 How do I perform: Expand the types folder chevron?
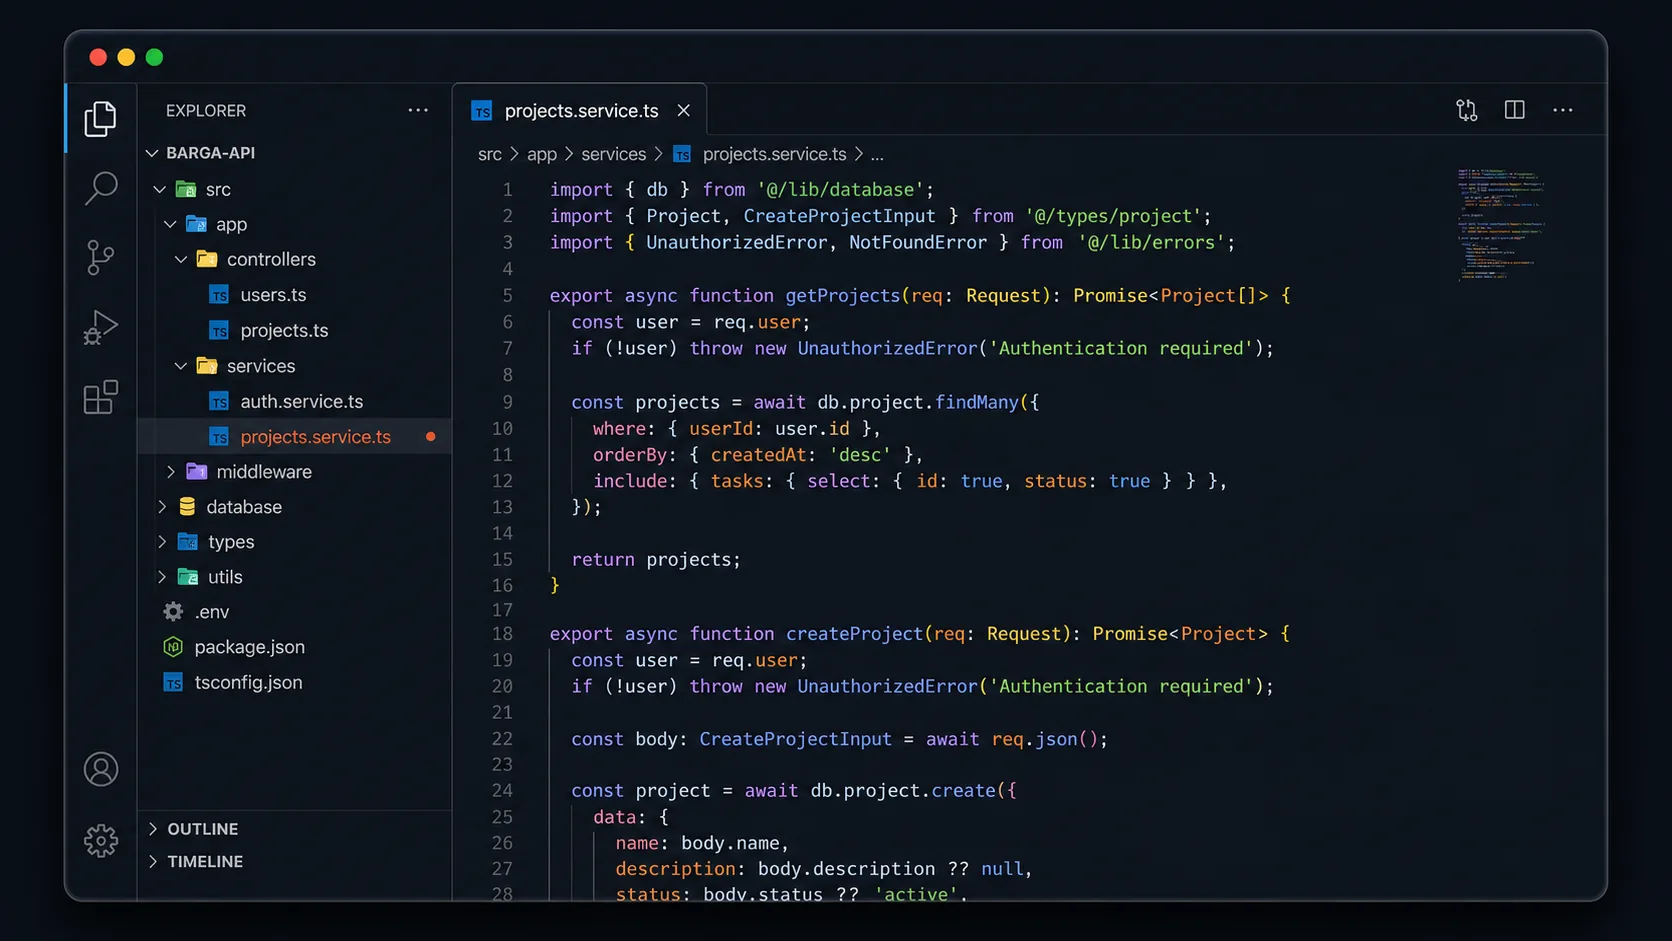[162, 542]
